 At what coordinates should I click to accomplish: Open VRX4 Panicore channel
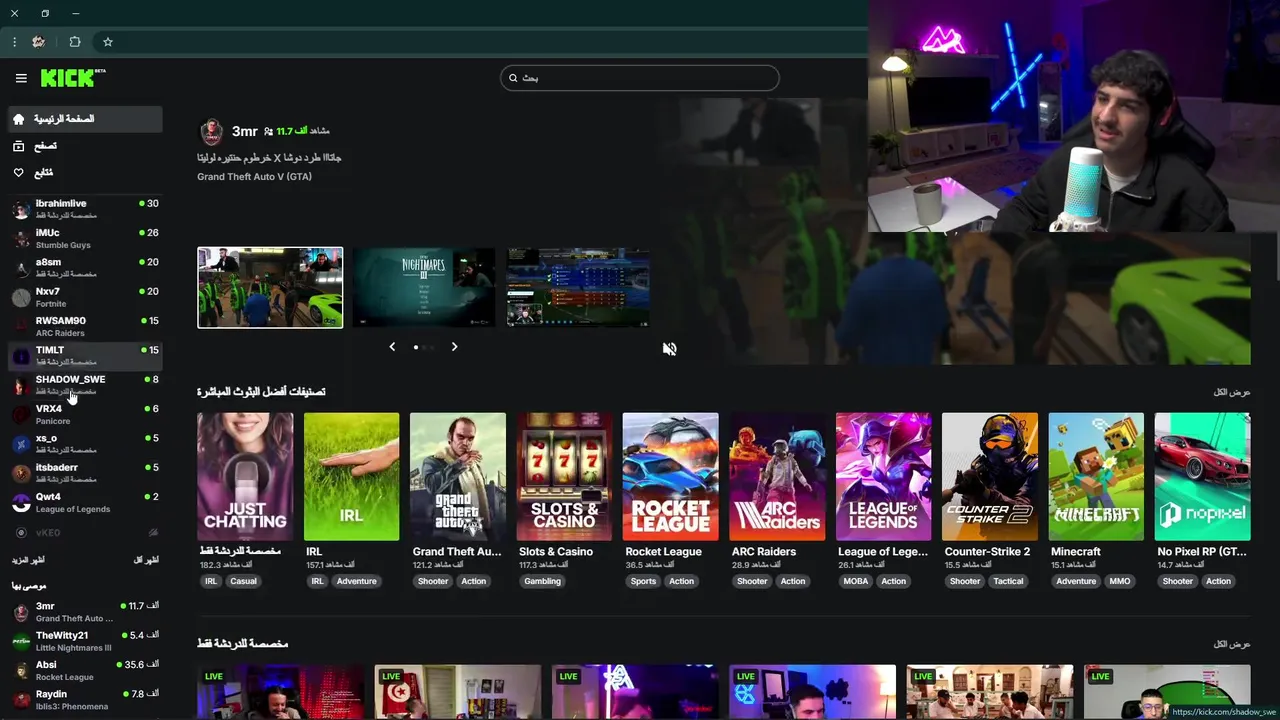85,414
